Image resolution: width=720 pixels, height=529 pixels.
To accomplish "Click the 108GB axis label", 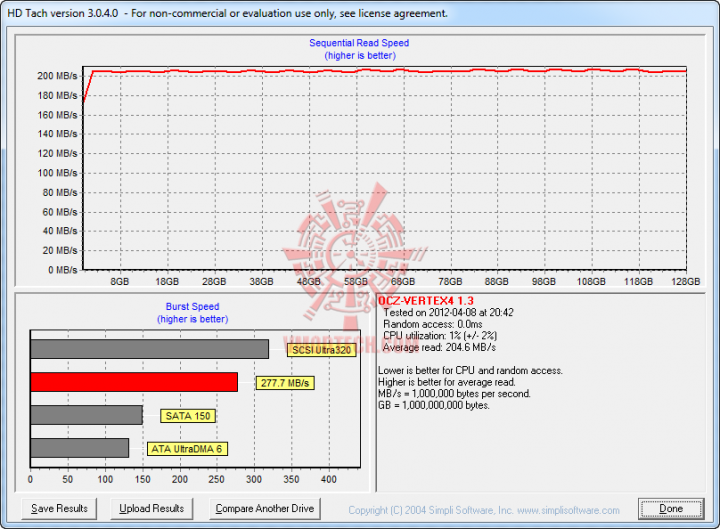I will (x=591, y=281).
